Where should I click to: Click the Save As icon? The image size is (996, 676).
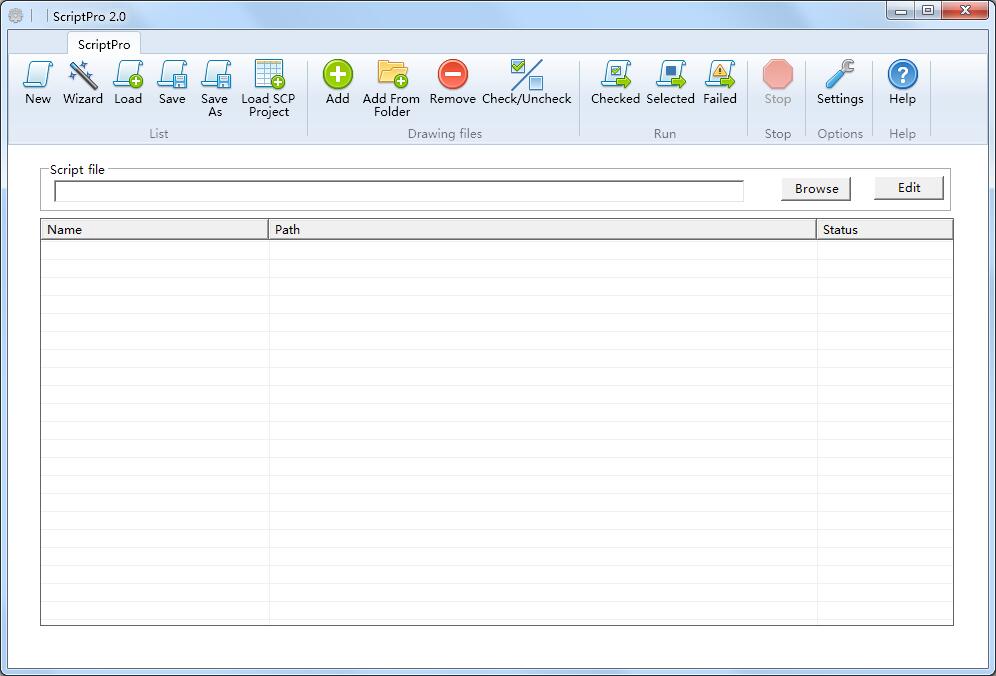click(215, 87)
